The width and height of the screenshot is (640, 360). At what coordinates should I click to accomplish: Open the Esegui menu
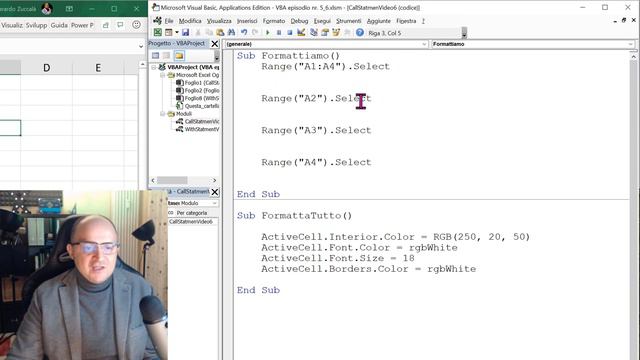pyautogui.click(x=322, y=21)
